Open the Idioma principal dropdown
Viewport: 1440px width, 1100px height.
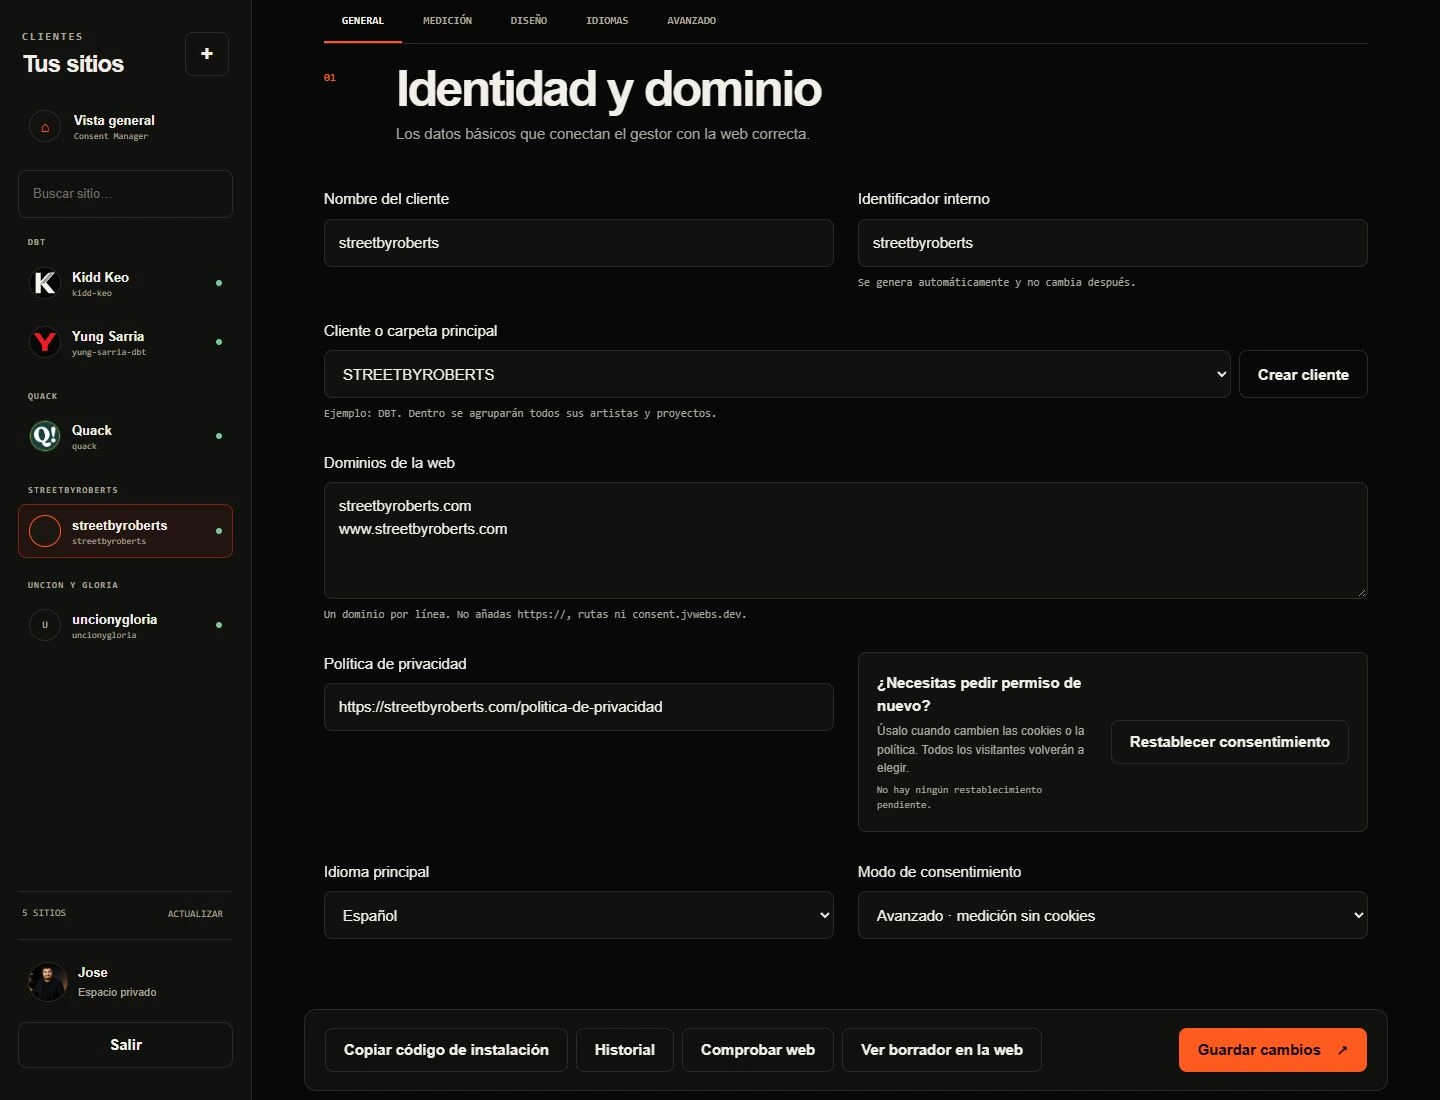579,915
